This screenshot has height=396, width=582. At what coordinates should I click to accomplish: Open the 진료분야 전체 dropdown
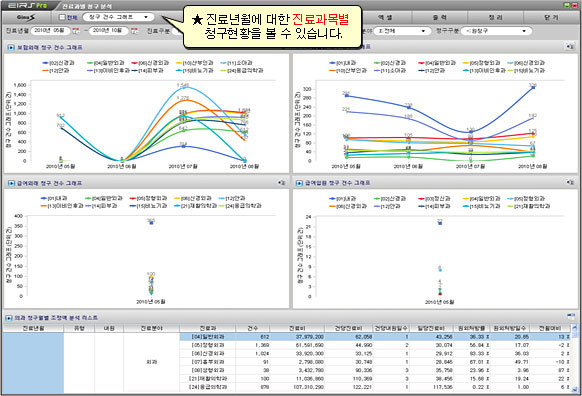click(402, 31)
